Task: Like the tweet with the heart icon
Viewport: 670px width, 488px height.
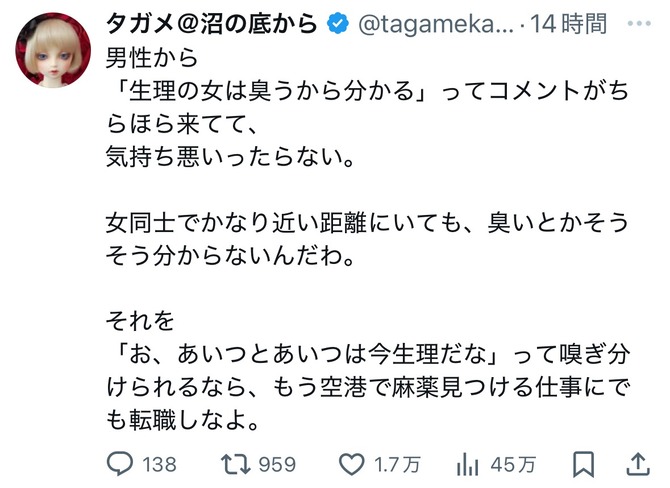Action: pyautogui.click(x=351, y=464)
